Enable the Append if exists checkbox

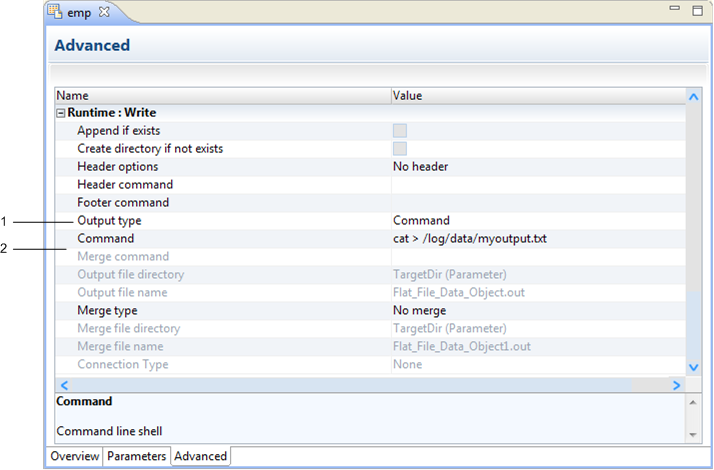pyautogui.click(x=400, y=131)
